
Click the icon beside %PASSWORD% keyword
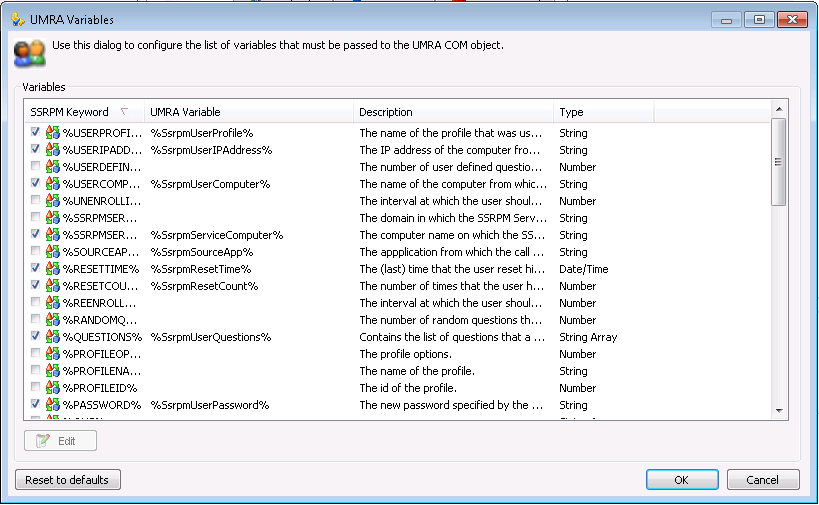(53, 405)
